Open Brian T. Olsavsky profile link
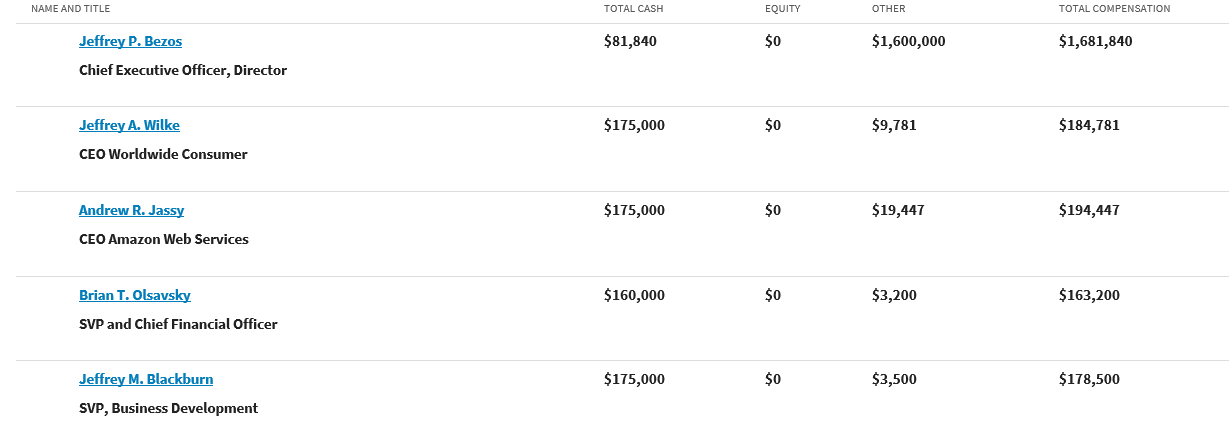This screenshot has width=1229, height=423. [135, 295]
